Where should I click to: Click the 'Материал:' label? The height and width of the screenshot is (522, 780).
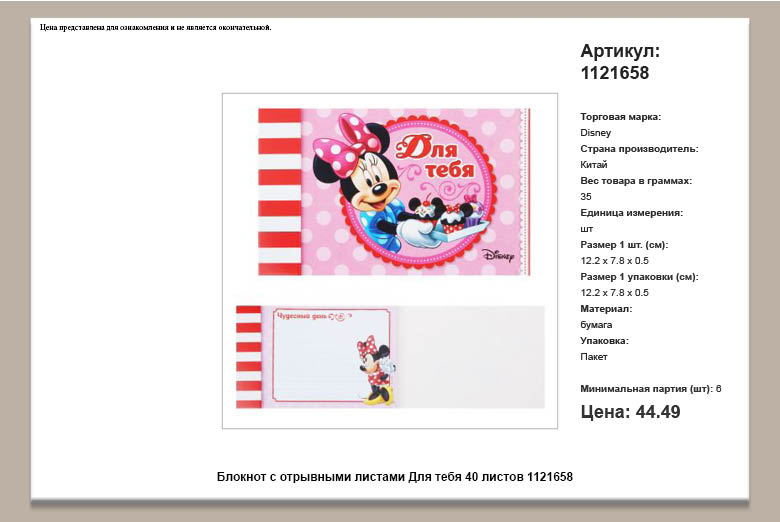click(606, 309)
